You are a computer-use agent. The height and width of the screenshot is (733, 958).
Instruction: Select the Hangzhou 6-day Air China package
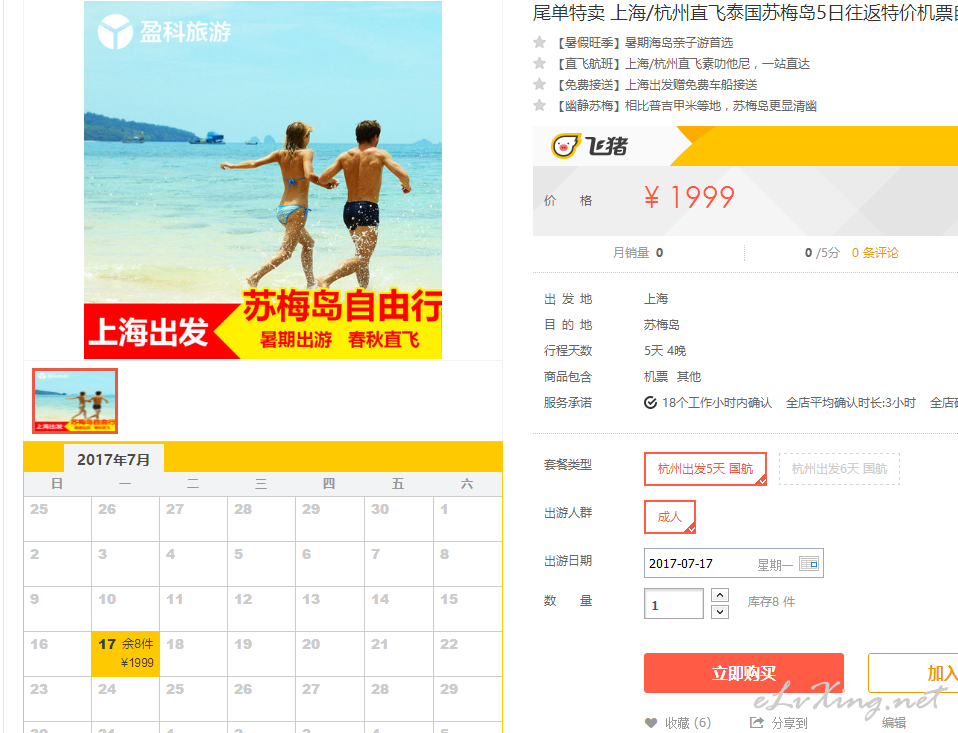(839, 469)
